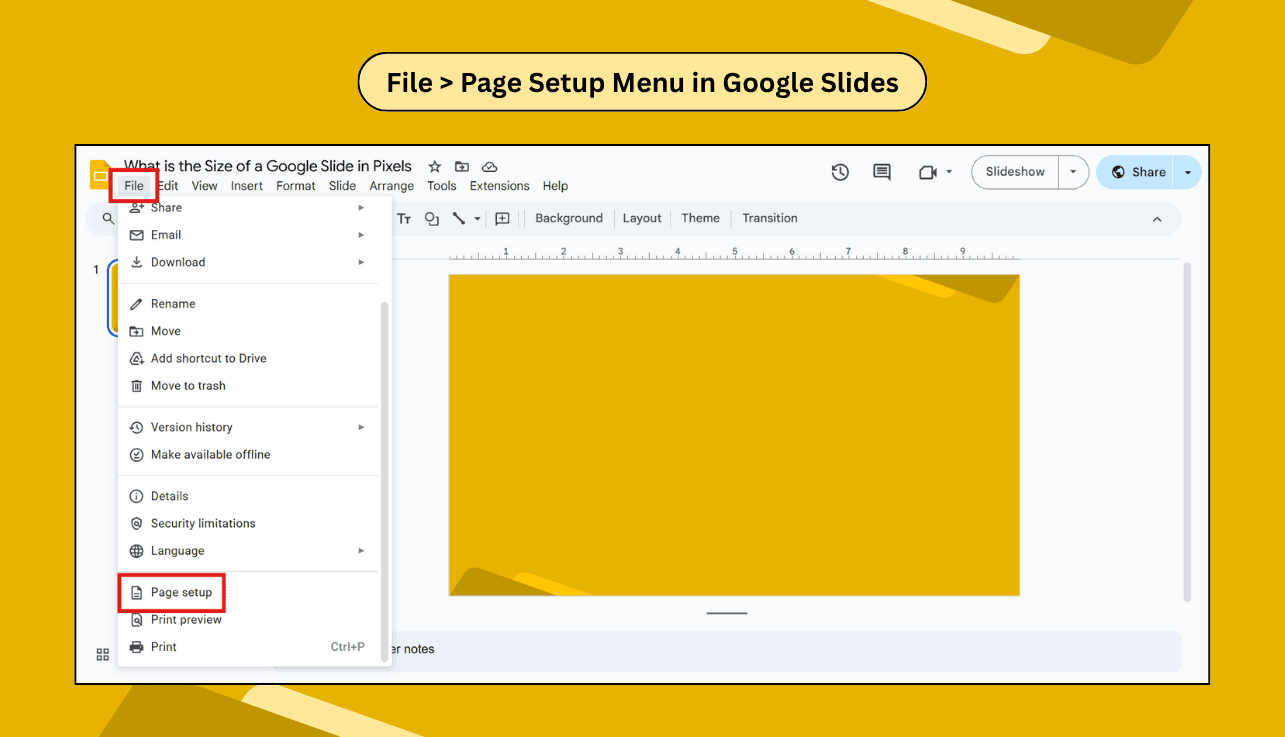
Task: Select the Shape tool in the toolbar
Action: point(431,218)
